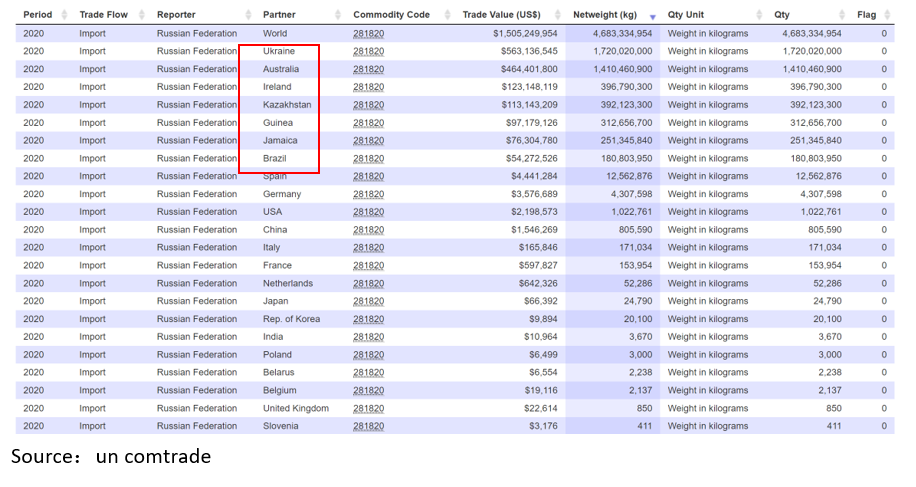Select trade value $22,614
The image size is (916, 487).
pyautogui.click(x=541, y=409)
